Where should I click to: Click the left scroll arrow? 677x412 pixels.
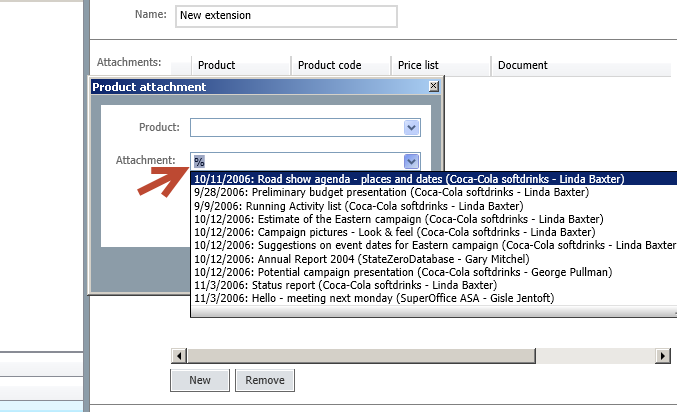click(x=179, y=356)
